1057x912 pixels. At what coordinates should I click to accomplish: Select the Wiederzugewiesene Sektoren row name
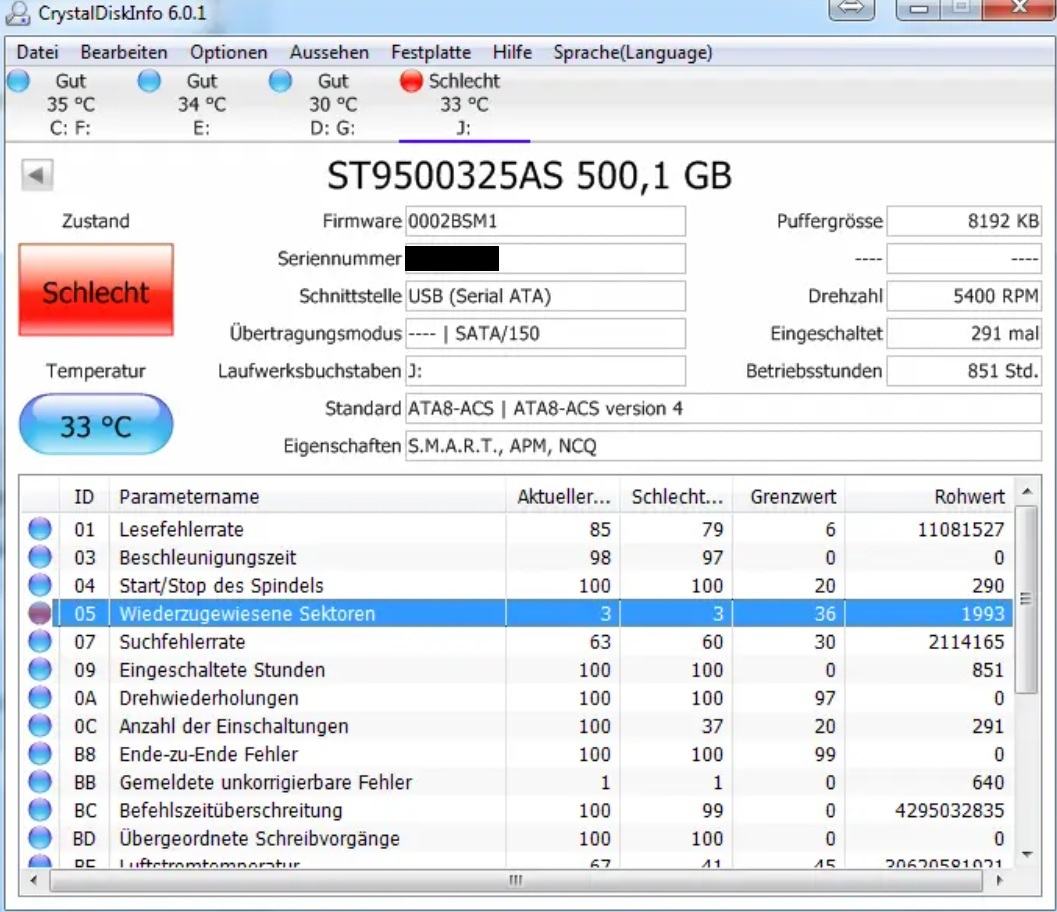point(247,613)
